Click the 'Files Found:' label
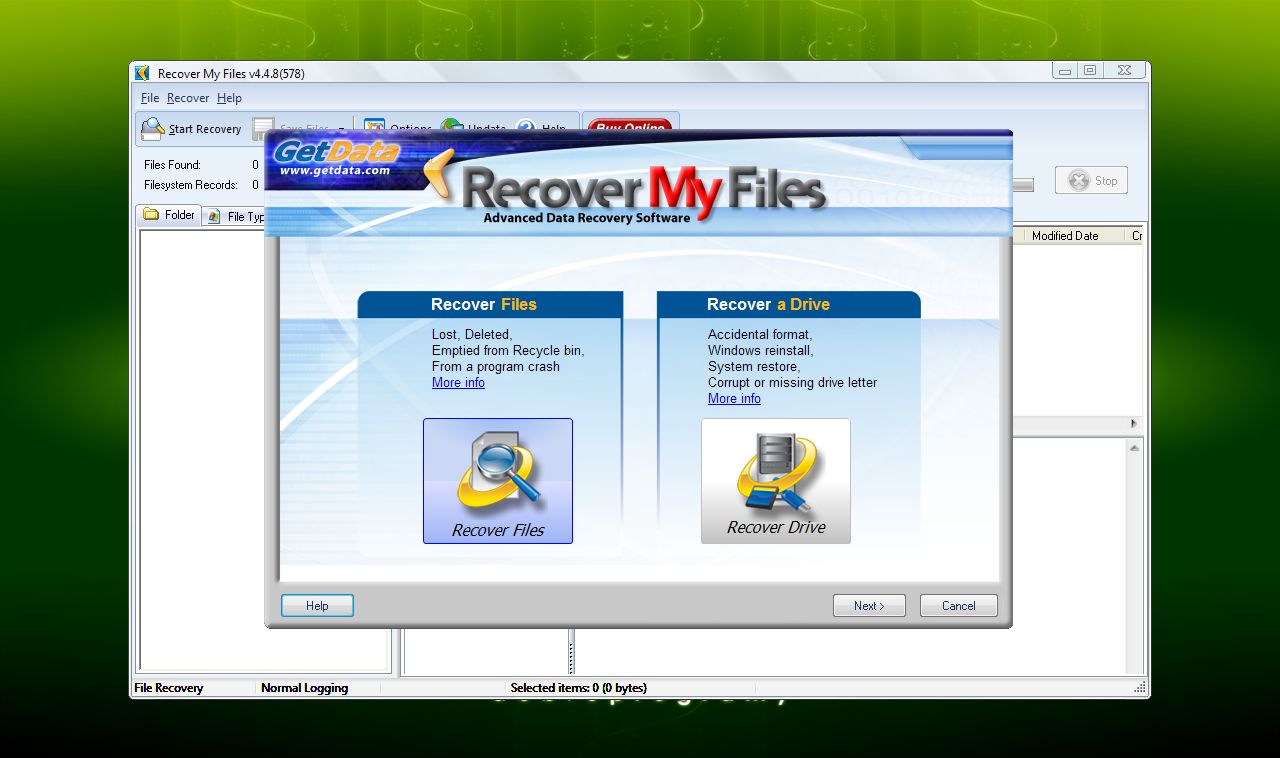This screenshot has width=1280, height=758. pyautogui.click(x=172, y=165)
